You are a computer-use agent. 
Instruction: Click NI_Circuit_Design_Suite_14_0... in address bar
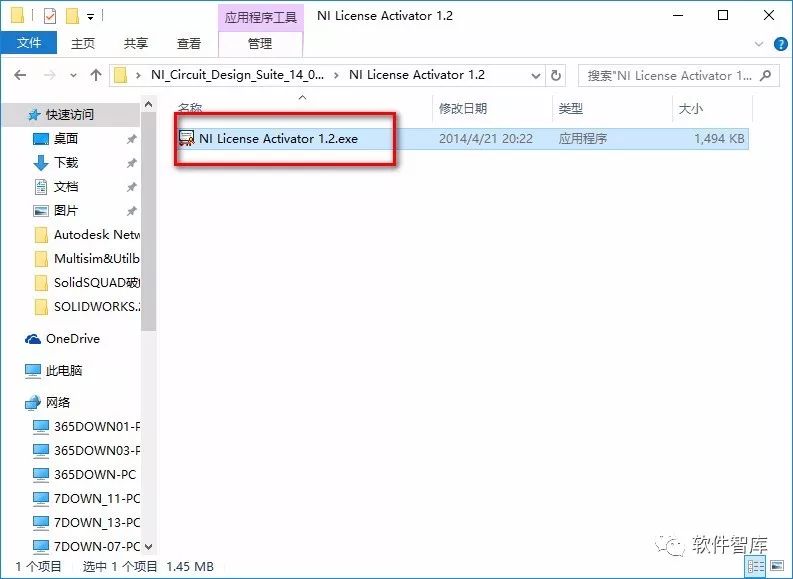(x=237, y=75)
